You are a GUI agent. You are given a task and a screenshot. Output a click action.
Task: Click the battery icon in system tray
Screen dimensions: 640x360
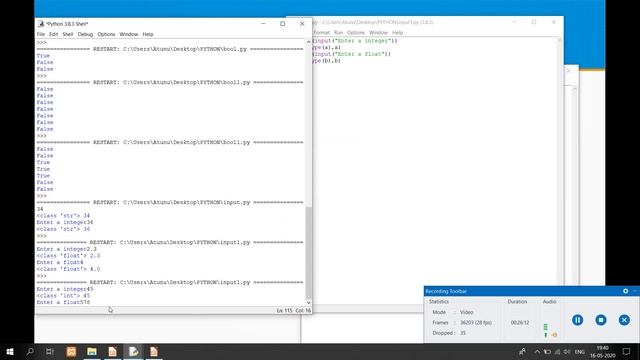coord(547,351)
